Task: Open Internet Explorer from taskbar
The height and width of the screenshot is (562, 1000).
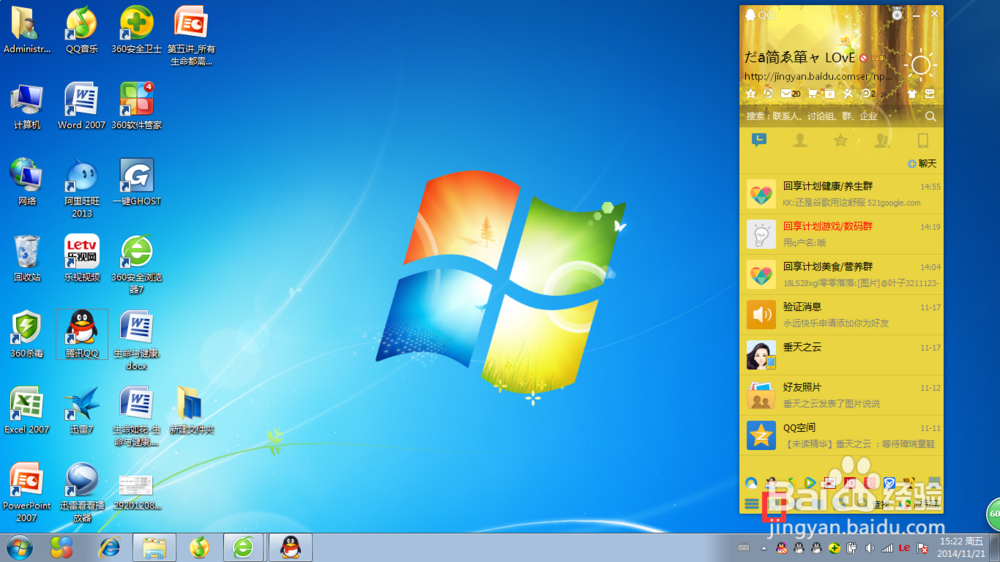Action: coord(109,548)
